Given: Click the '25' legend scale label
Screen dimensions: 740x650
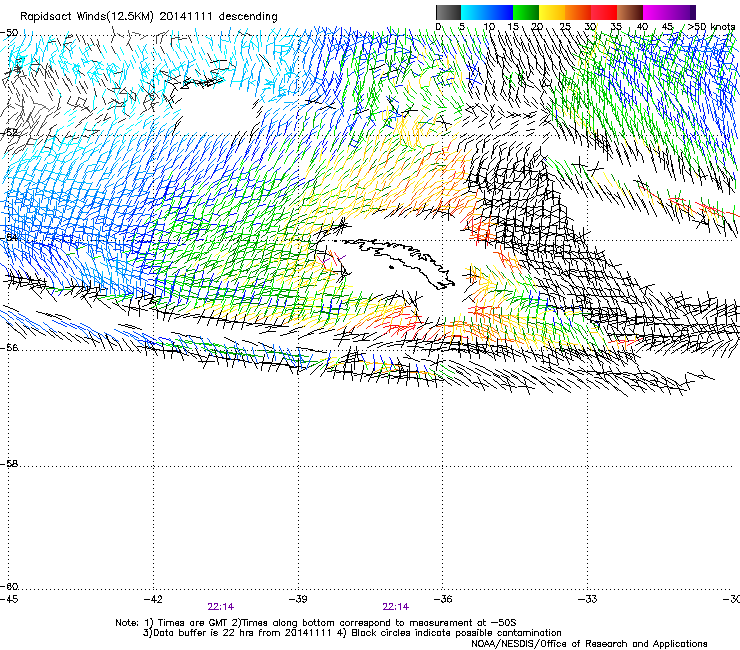Looking at the screenshot, I should point(565,26).
